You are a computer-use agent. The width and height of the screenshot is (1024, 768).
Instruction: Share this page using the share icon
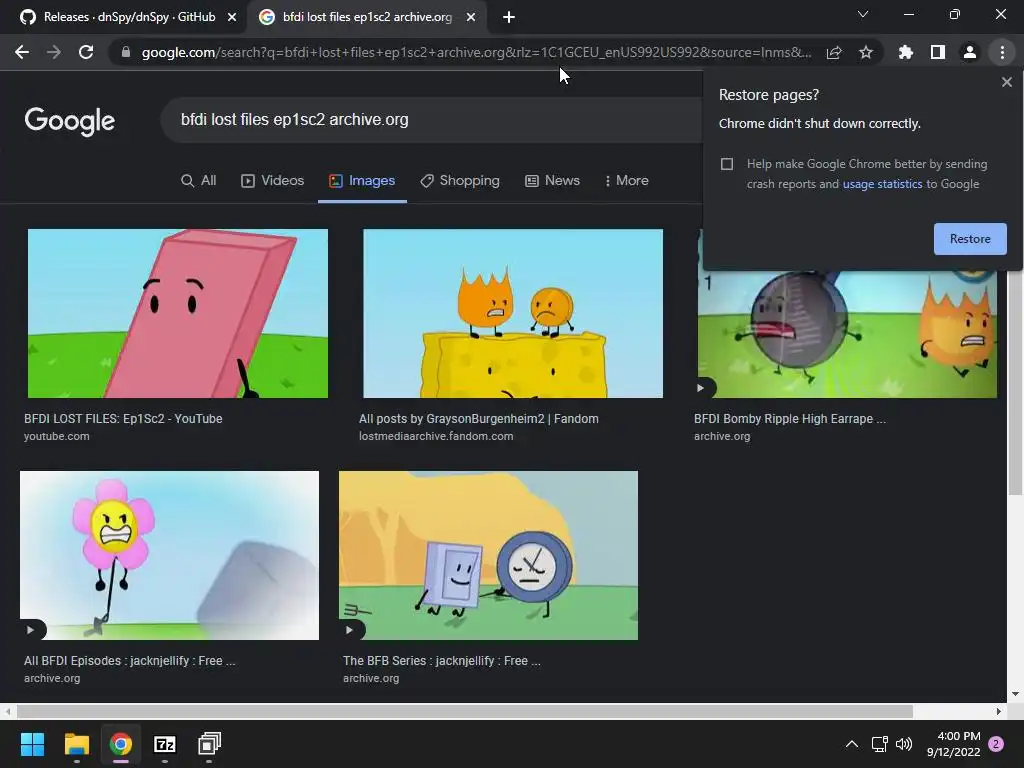click(x=834, y=52)
